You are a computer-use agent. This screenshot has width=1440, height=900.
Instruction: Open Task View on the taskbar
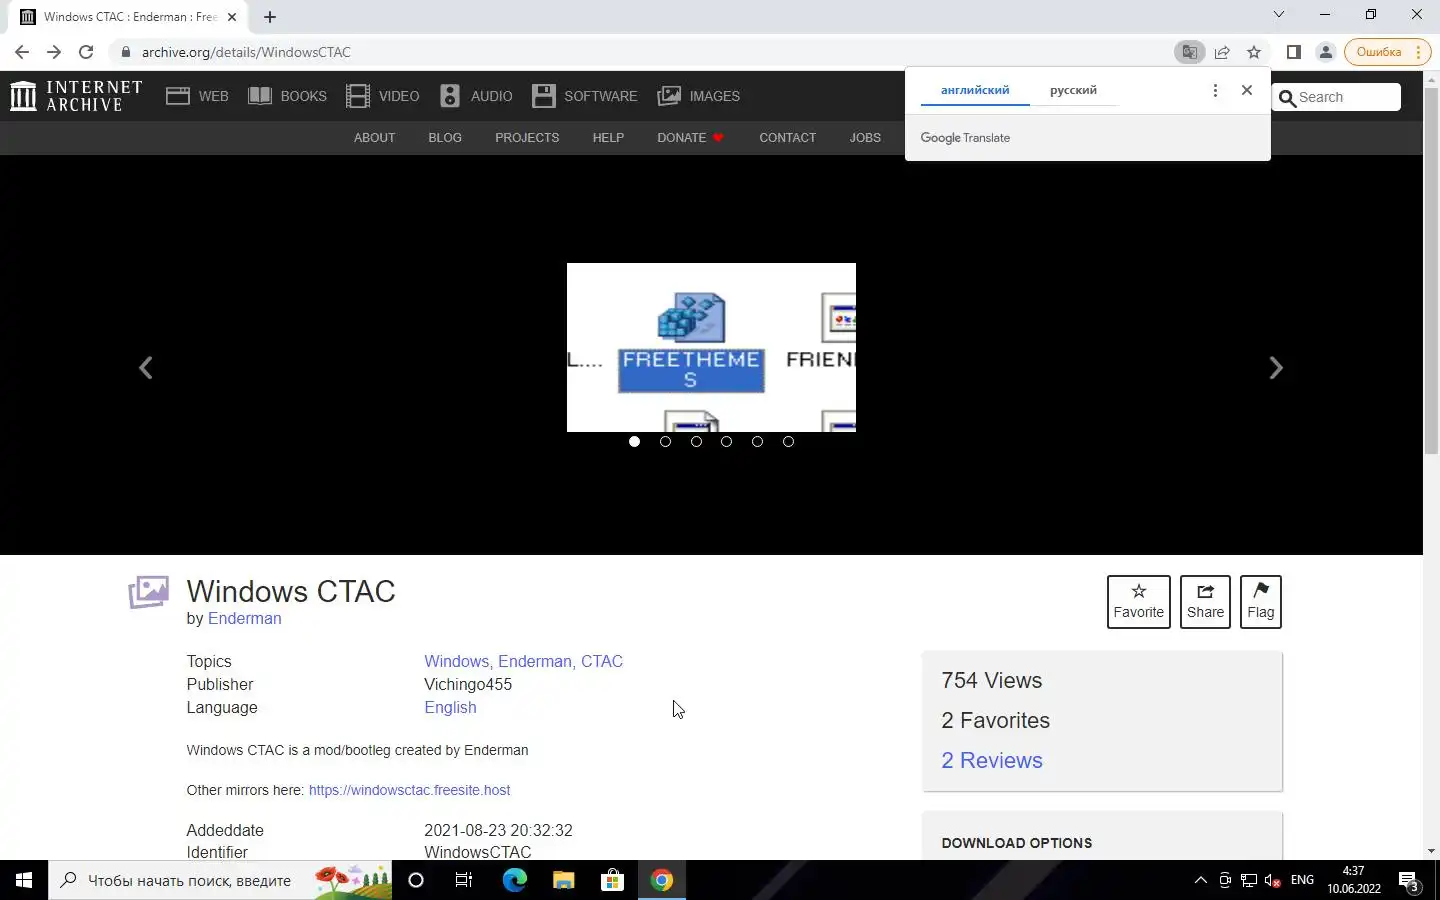tap(464, 880)
